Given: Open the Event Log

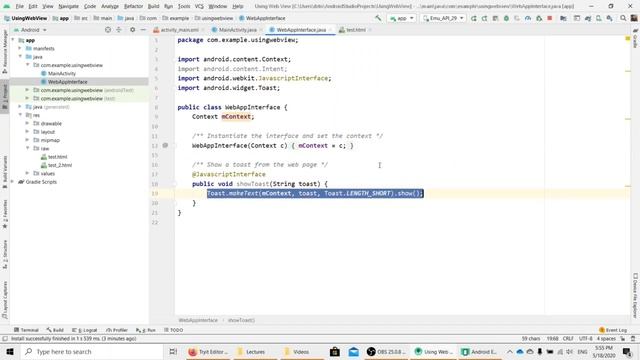Looking at the screenshot, I should (613, 330).
